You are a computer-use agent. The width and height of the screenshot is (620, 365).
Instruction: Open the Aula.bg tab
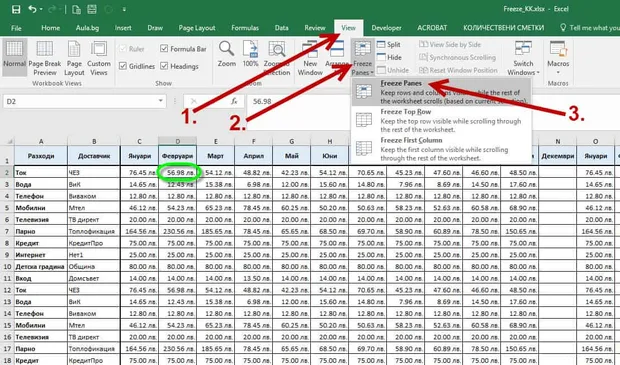[87, 28]
